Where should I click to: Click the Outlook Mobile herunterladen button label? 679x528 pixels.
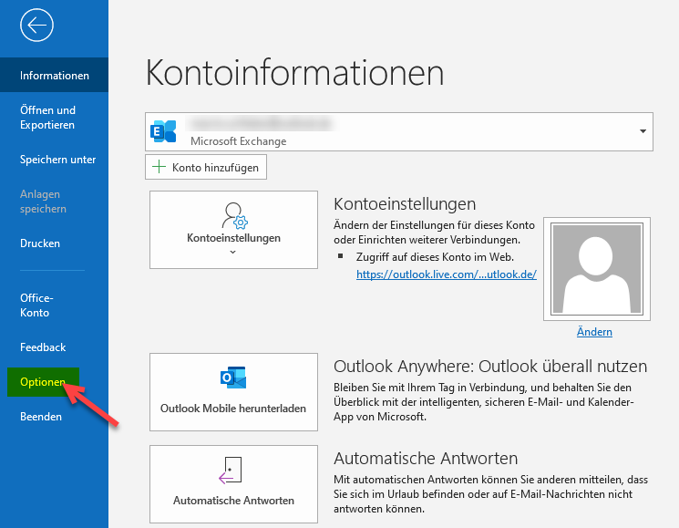click(x=233, y=408)
